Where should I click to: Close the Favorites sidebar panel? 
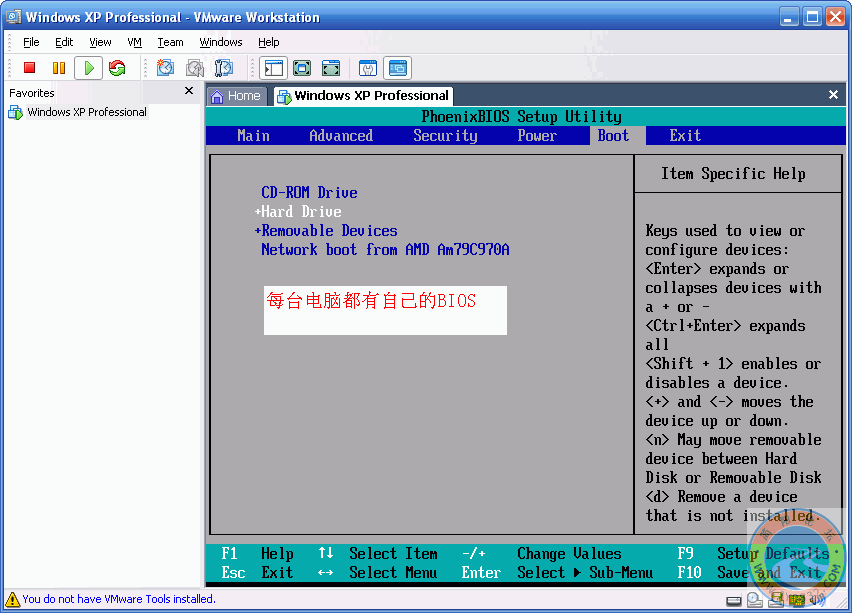(189, 91)
